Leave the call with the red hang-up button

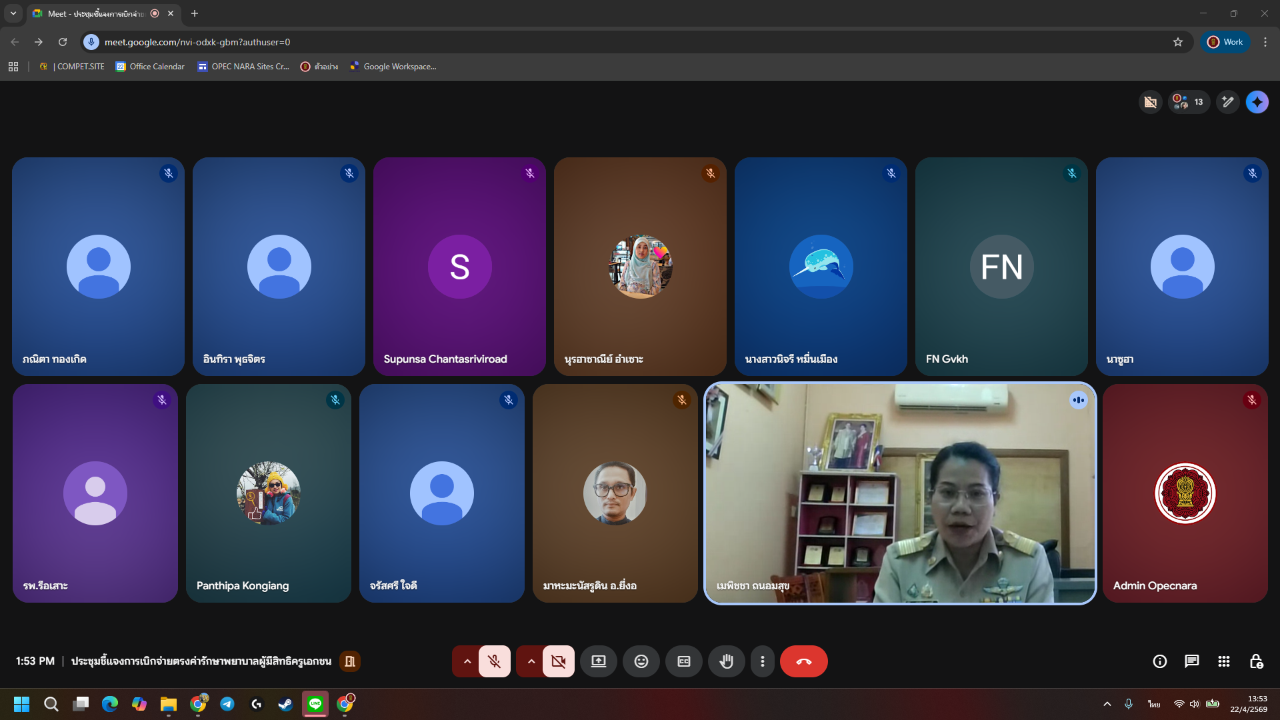point(804,661)
